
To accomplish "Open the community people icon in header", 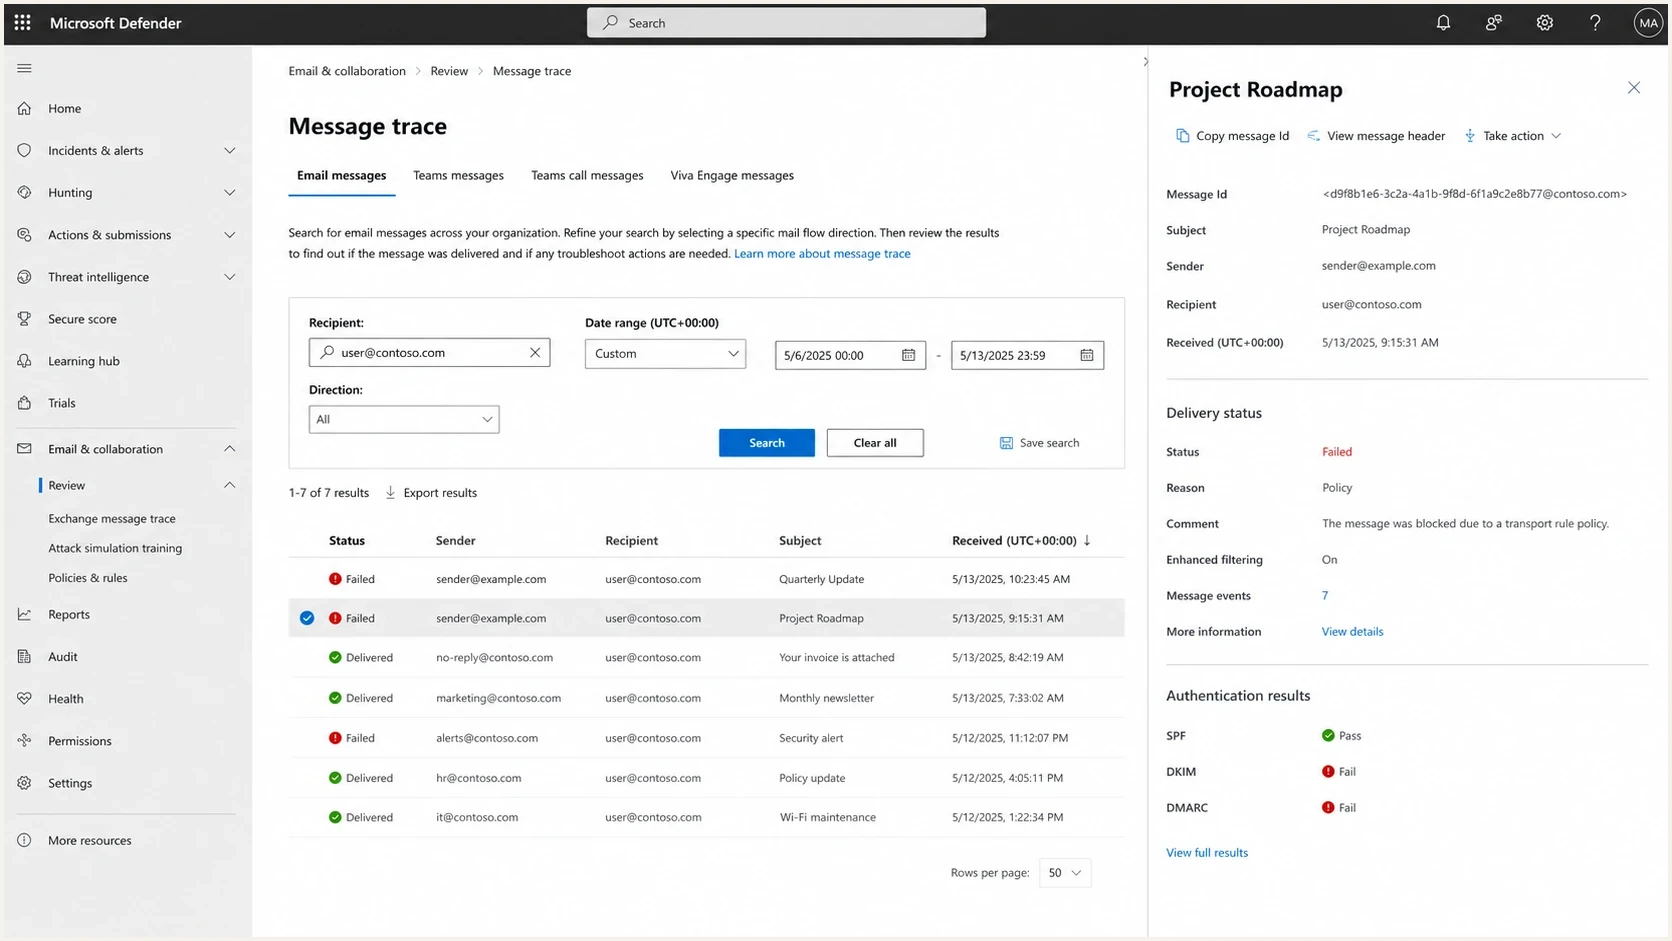I will pyautogui.click(x=1494, y=22).
